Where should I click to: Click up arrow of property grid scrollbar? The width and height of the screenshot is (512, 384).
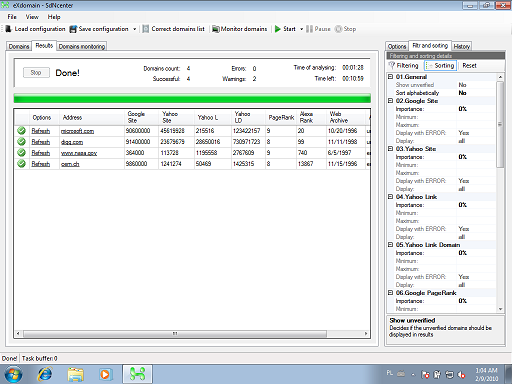click(x=500, y=77)
